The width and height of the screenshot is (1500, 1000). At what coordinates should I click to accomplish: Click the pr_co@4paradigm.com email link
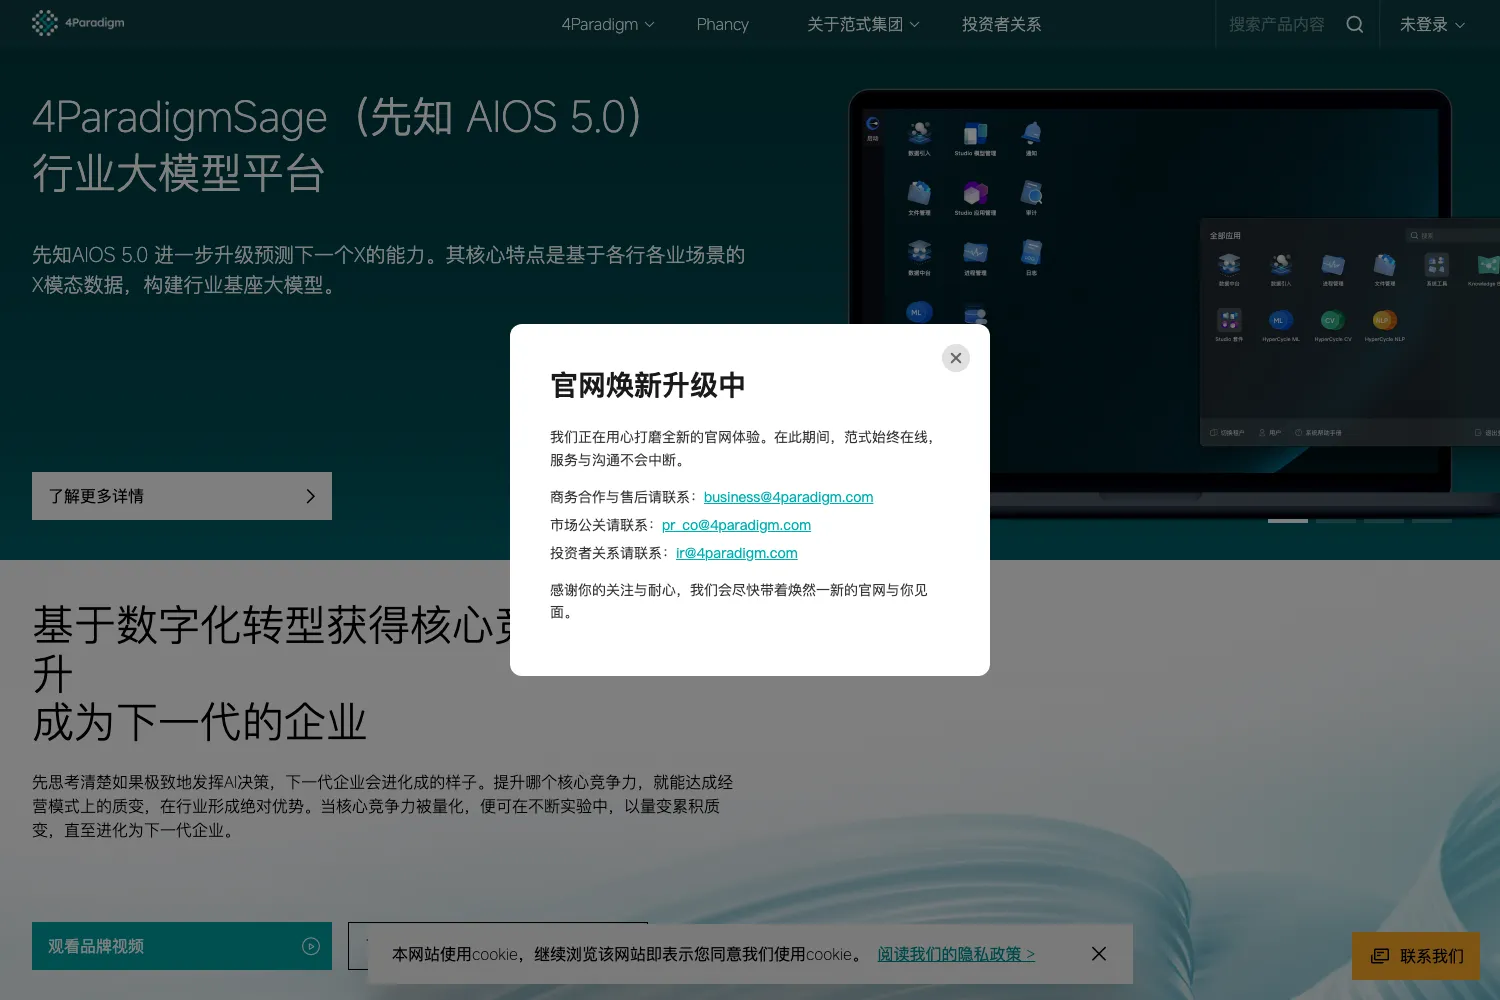click(736, 525)
